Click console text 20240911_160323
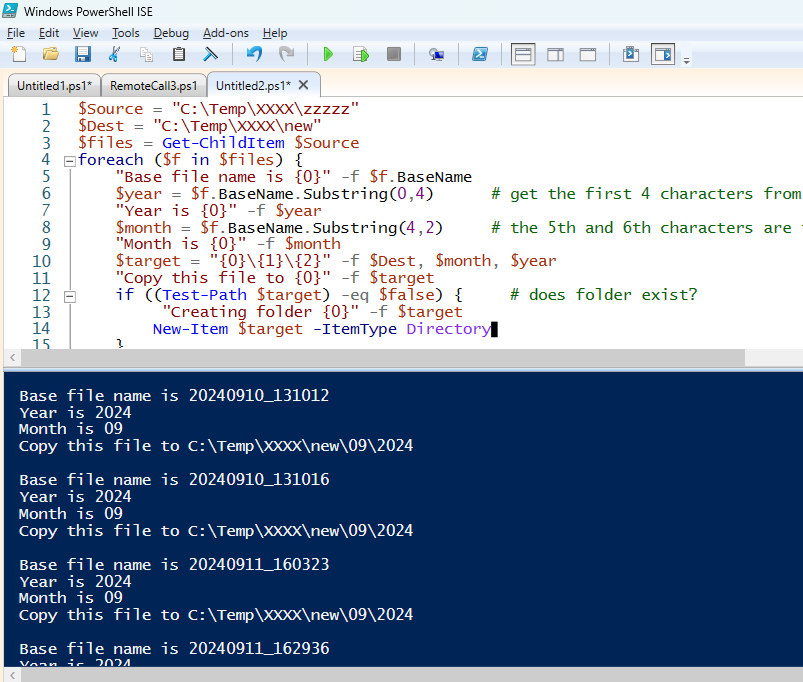Image resolution: width=803 pixels, height=682 pixels. pos(259,565)
